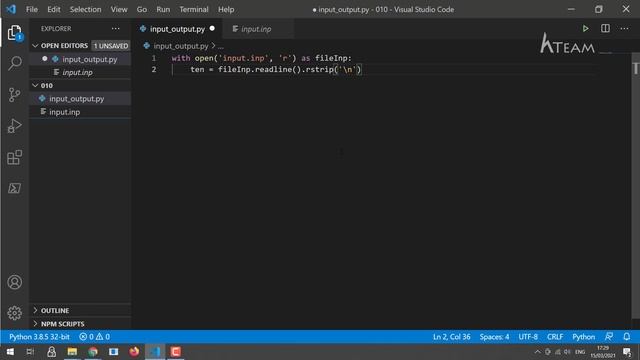The height and width of the screenshot is (360, 640).
Task: Open the Search view in activity bar
Action: 15,63
